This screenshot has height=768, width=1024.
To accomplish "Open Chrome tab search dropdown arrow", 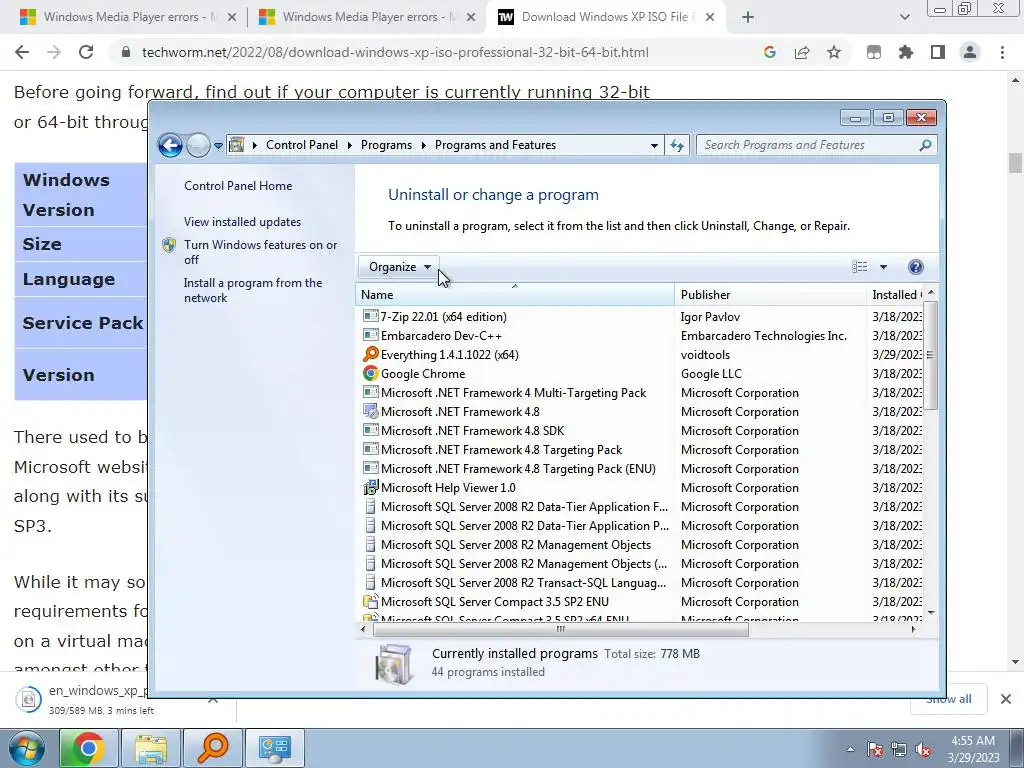I will (904, 17).
